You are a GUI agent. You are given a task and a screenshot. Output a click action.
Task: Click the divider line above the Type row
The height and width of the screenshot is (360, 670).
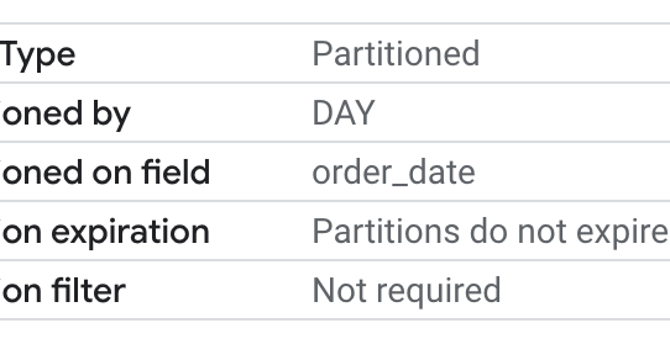(x=335, y=23)
